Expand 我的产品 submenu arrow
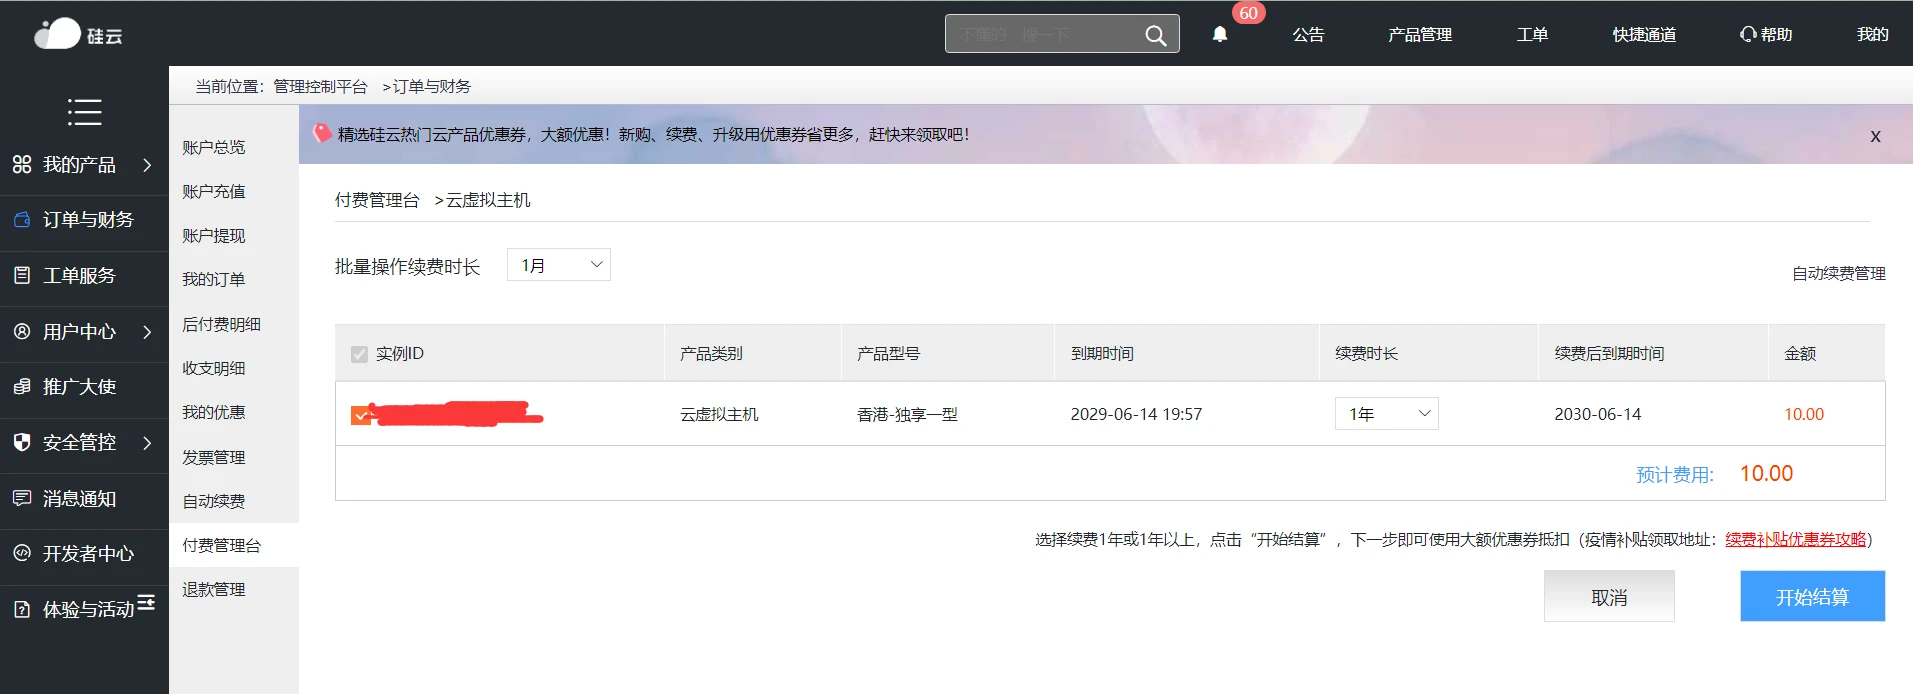This screenshot has width=1913, height=694. pos(147,164)
